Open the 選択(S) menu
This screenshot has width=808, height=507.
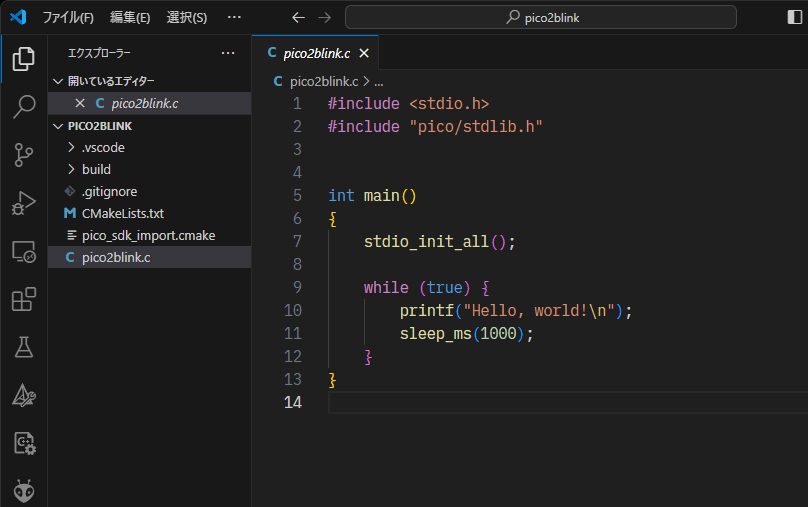pos(187,18)
